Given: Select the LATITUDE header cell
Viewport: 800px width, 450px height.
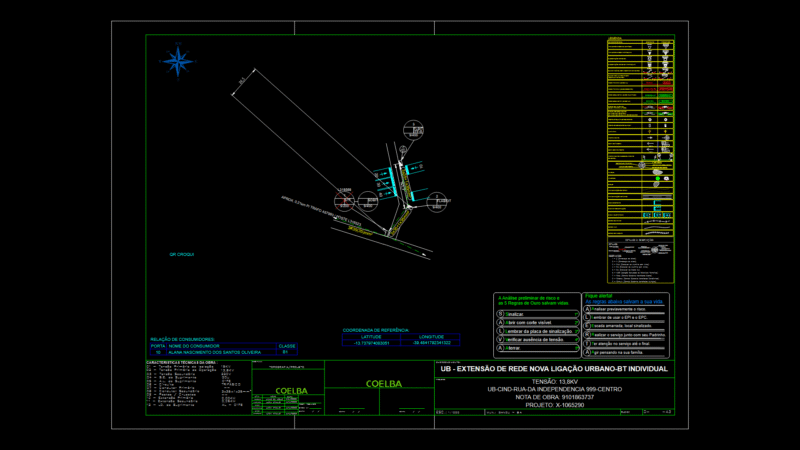Looking at the screenshot, I should [x=371, y=337].
